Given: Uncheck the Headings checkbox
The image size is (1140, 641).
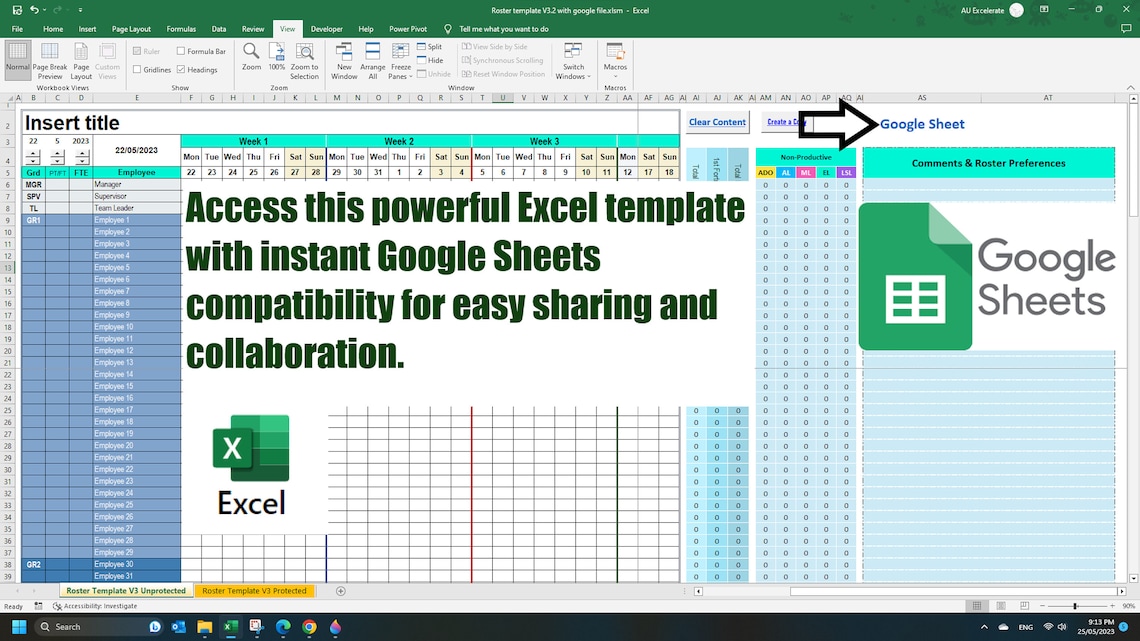Looking at the screenshot, I should tap(181, 69).
